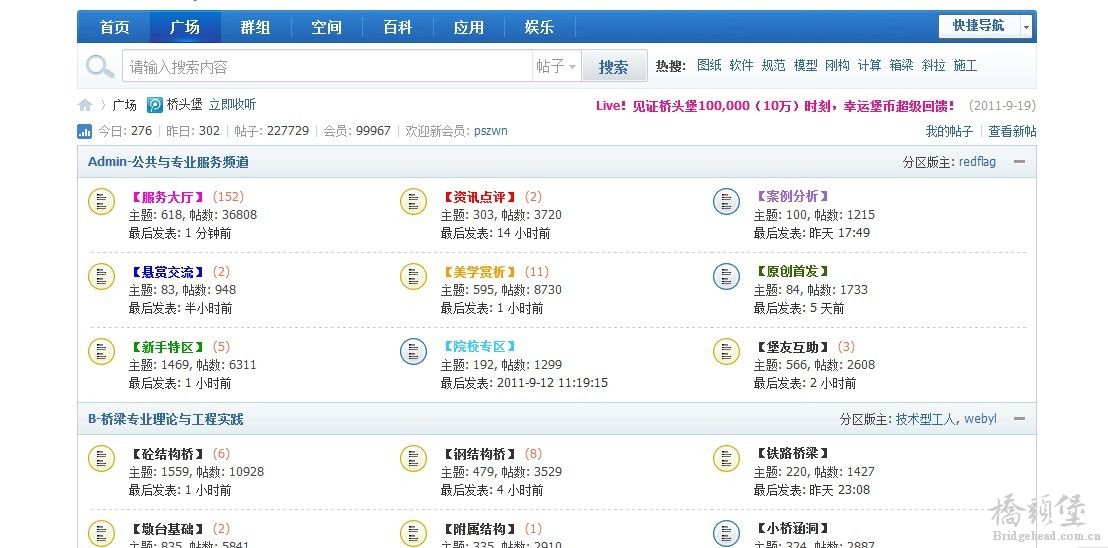Click the forum icon beside 砼结构桥

tap(101, 458)
